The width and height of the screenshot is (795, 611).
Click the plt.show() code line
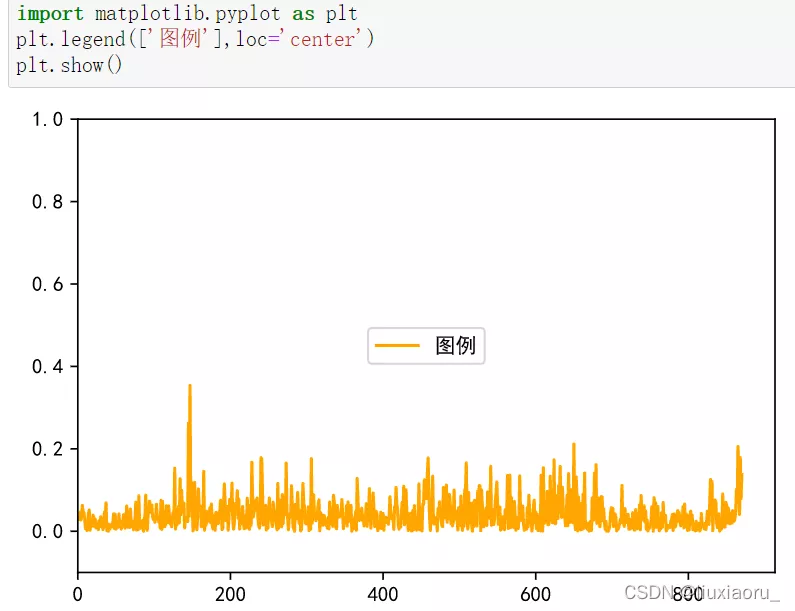tap(69, 65)
